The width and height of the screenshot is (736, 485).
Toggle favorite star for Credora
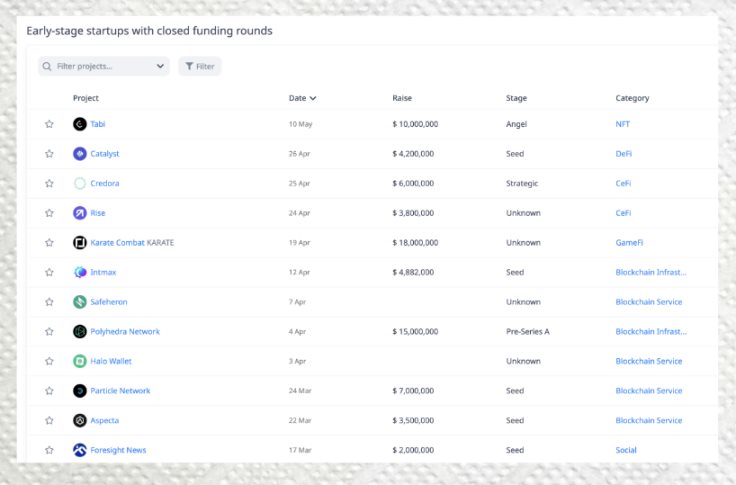[x=49, y=184]
